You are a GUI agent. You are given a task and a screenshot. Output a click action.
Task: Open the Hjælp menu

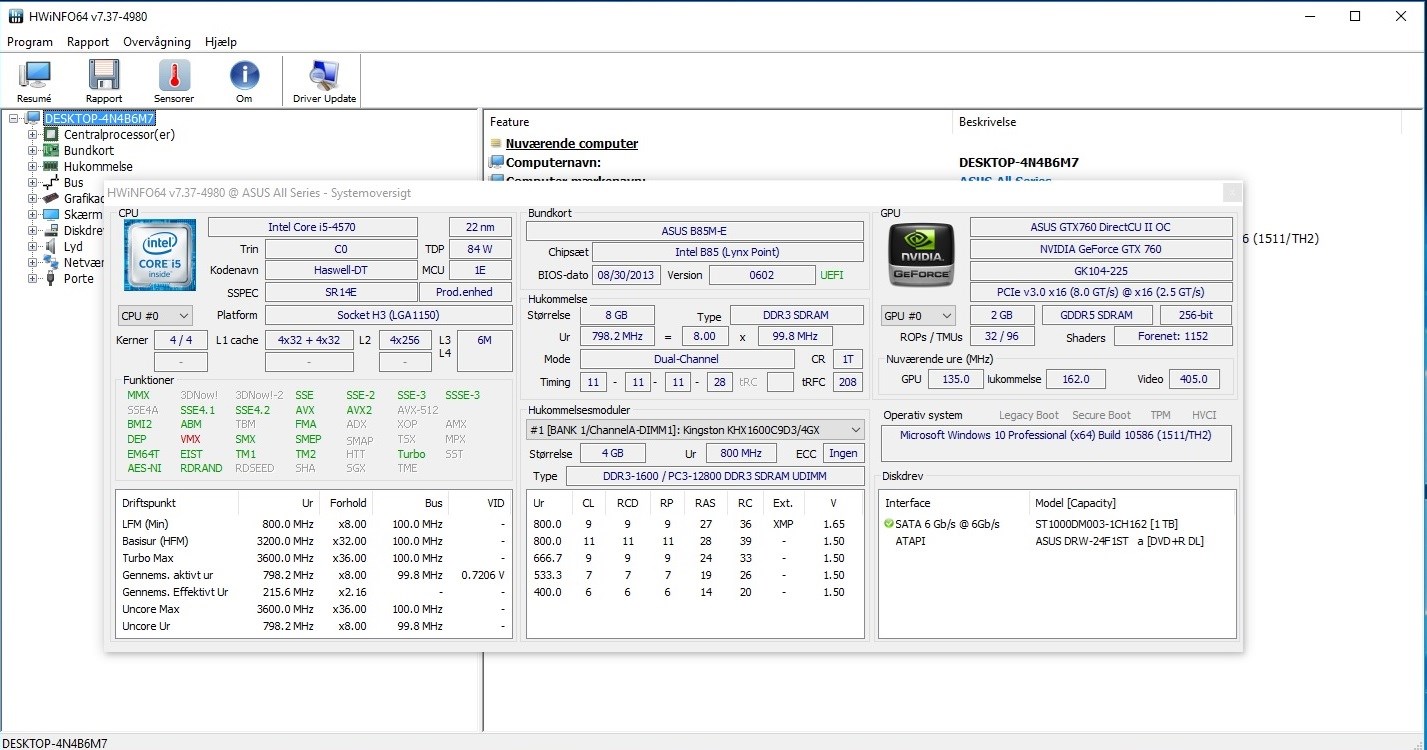point(221,42)
